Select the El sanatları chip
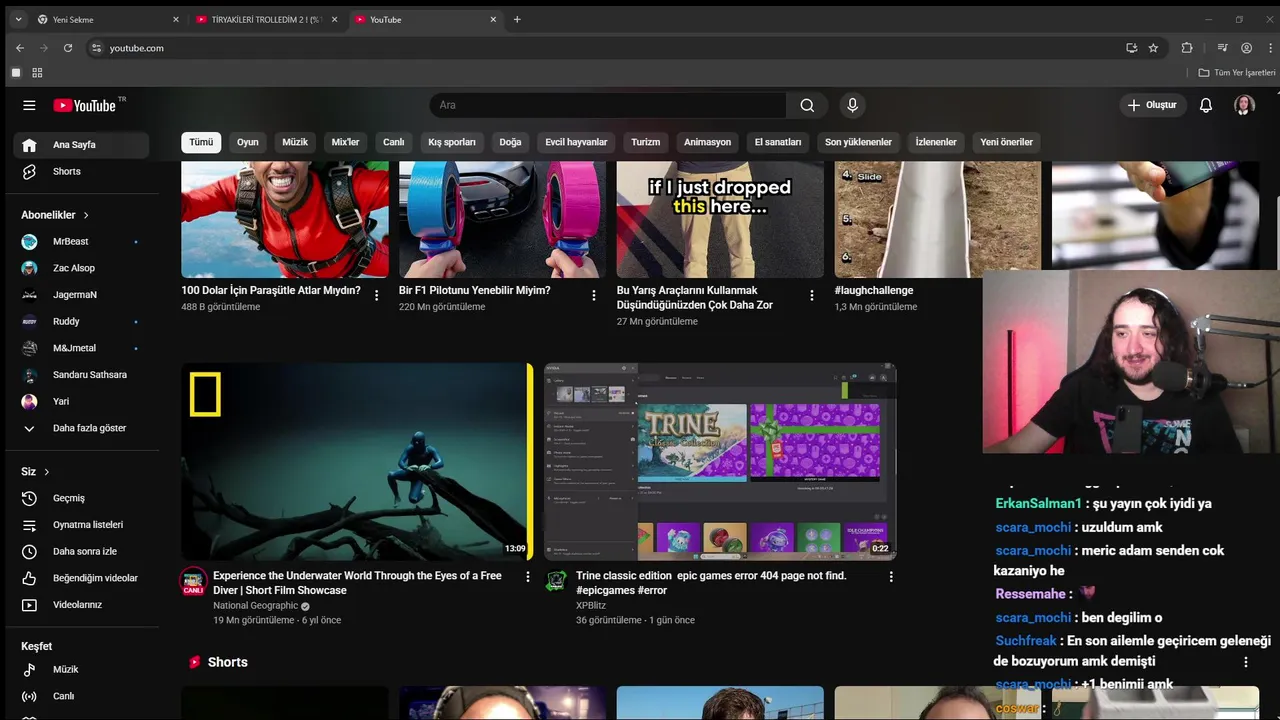The image size is (1280, 720). 778,142
